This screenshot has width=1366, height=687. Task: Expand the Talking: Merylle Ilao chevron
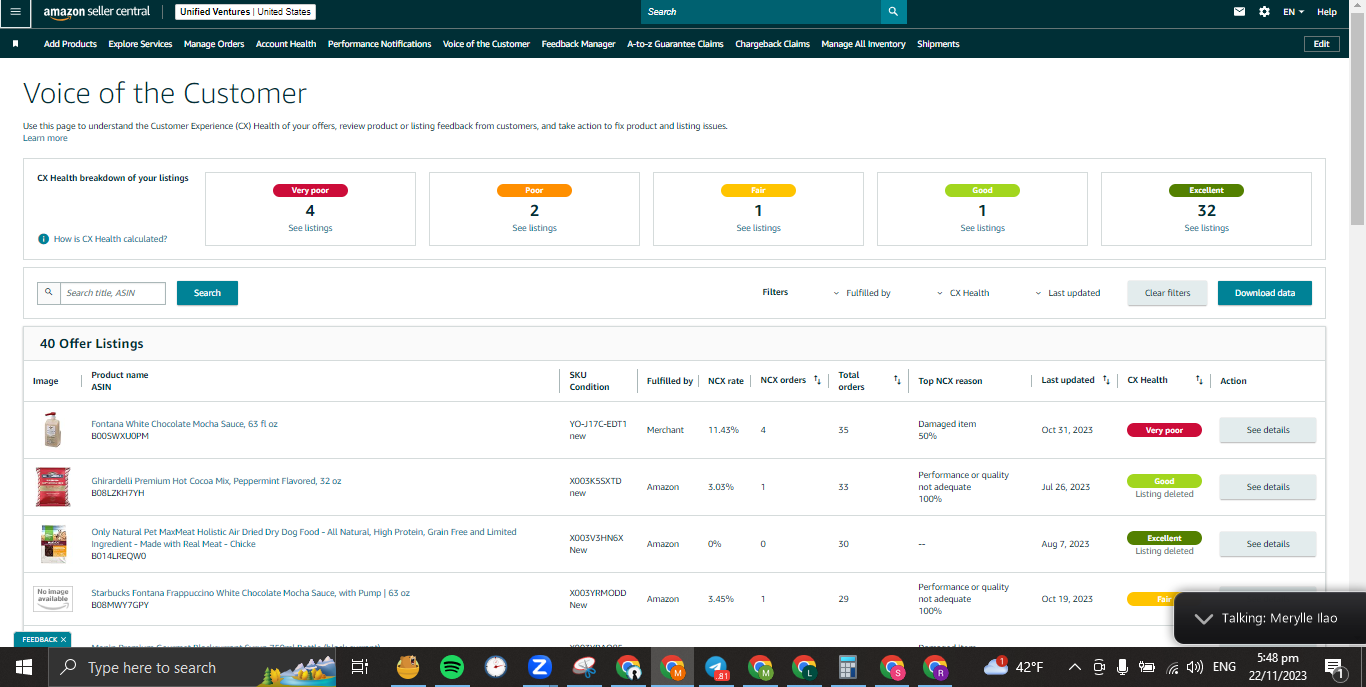1204,619
